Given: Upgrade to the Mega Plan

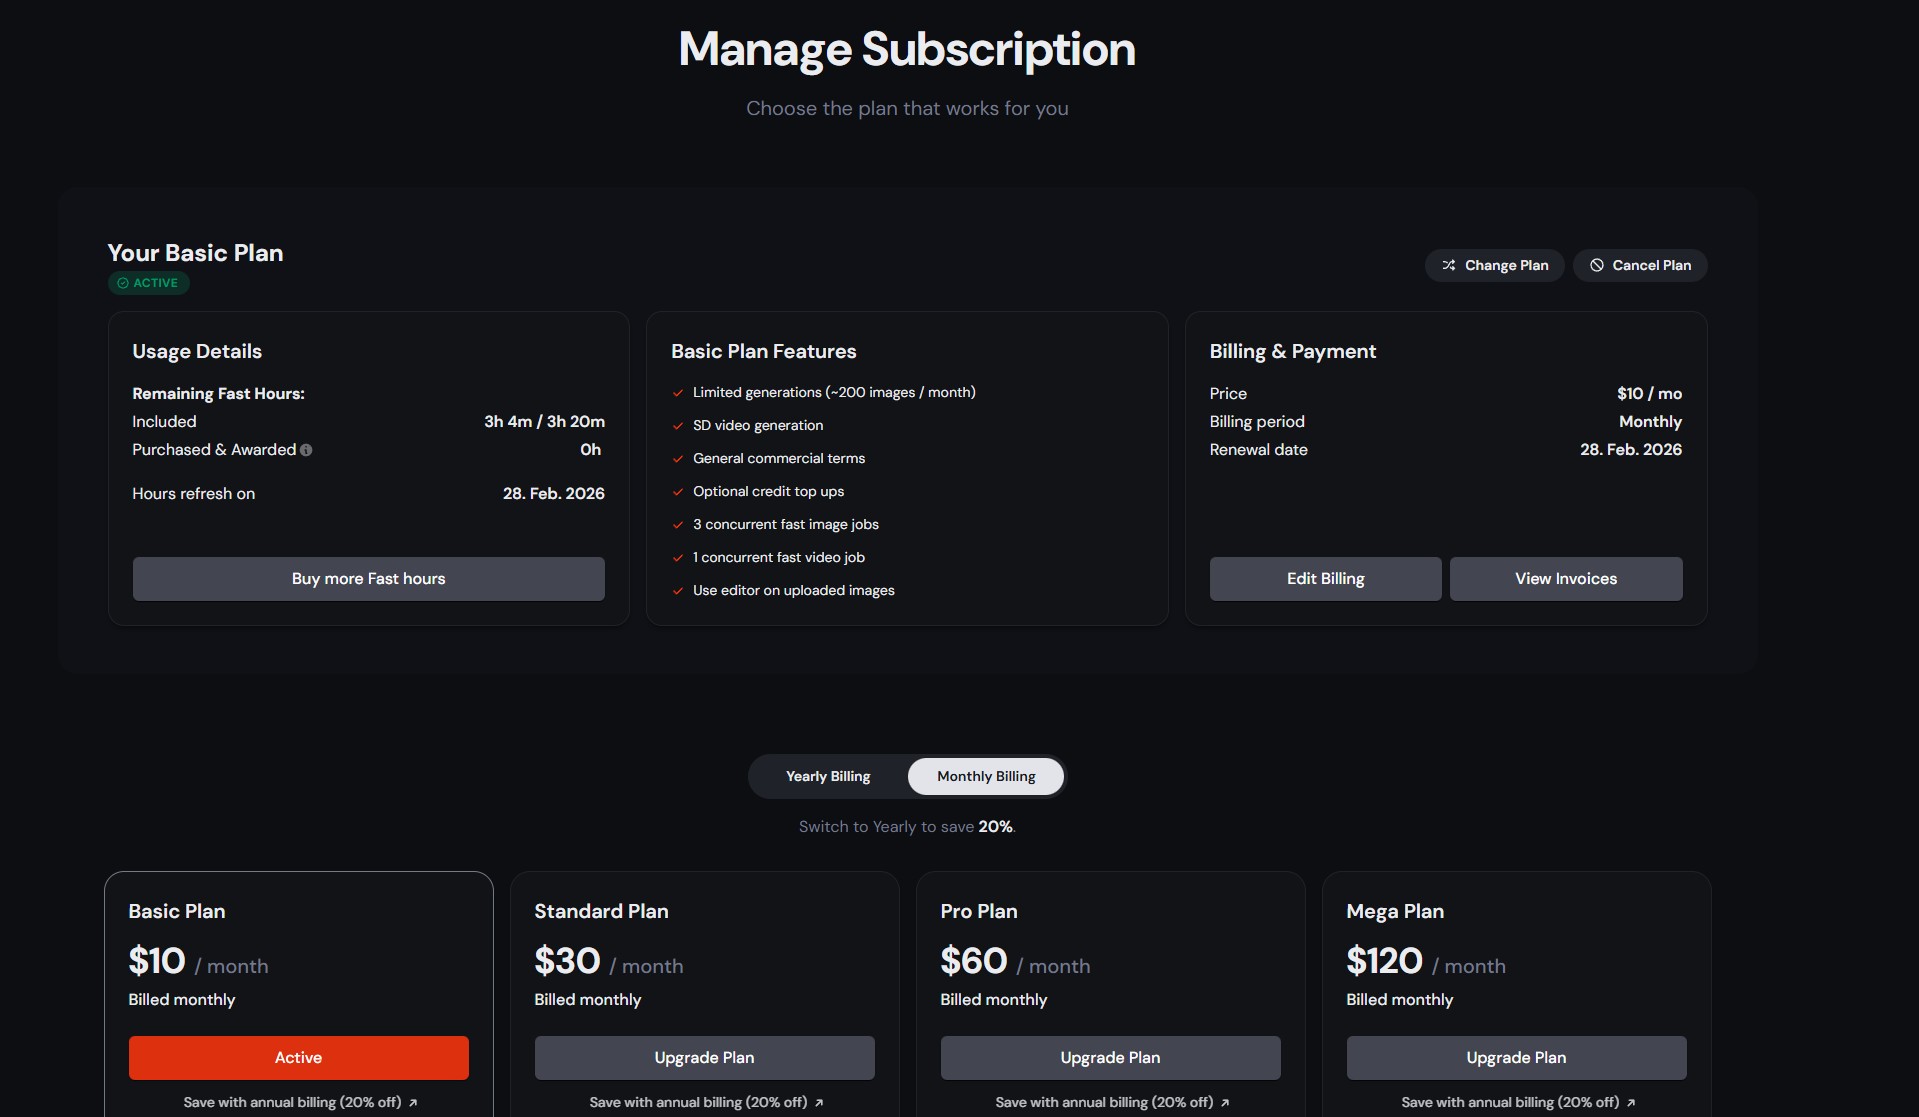Looking at the screenshot, I should pos(1516,1058).
